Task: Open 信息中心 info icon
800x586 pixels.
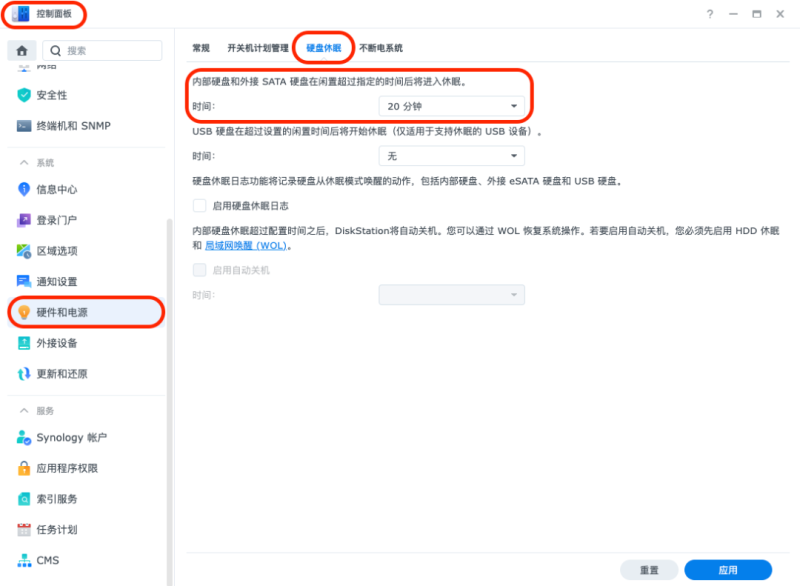Action: click(x=24, y=189)
